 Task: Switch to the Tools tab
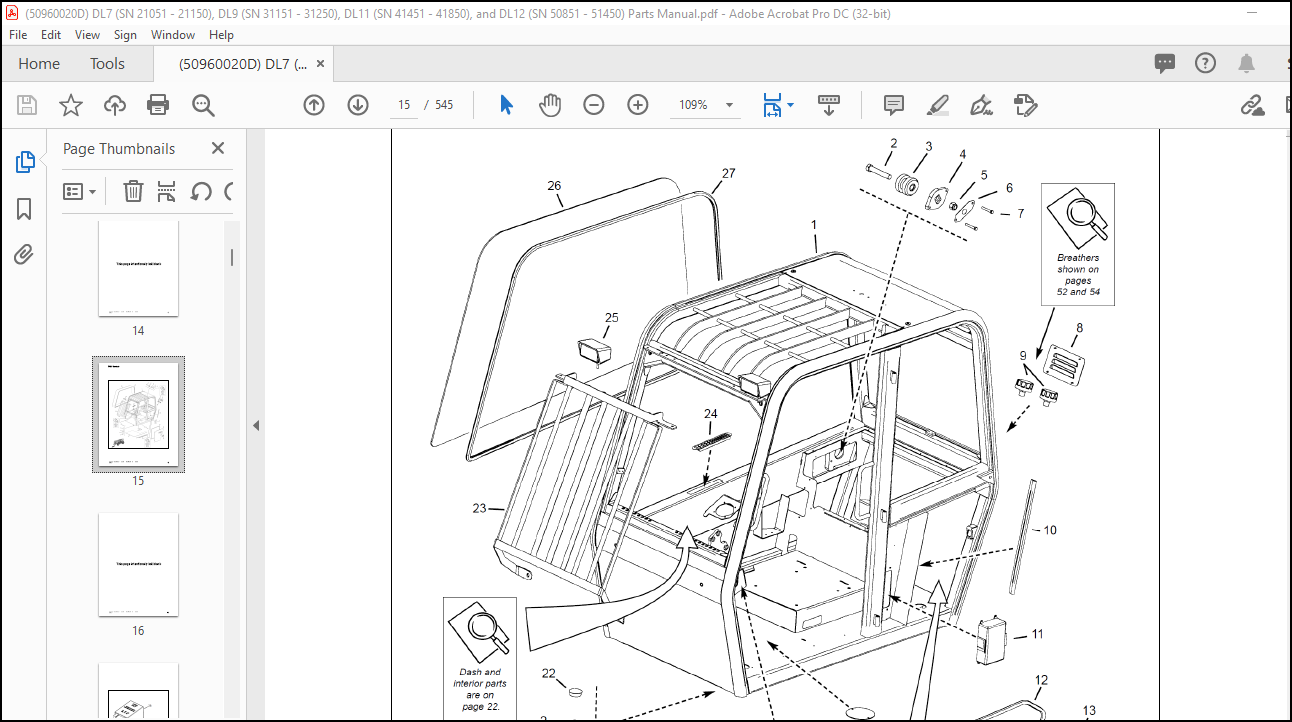tap(107, 64)
